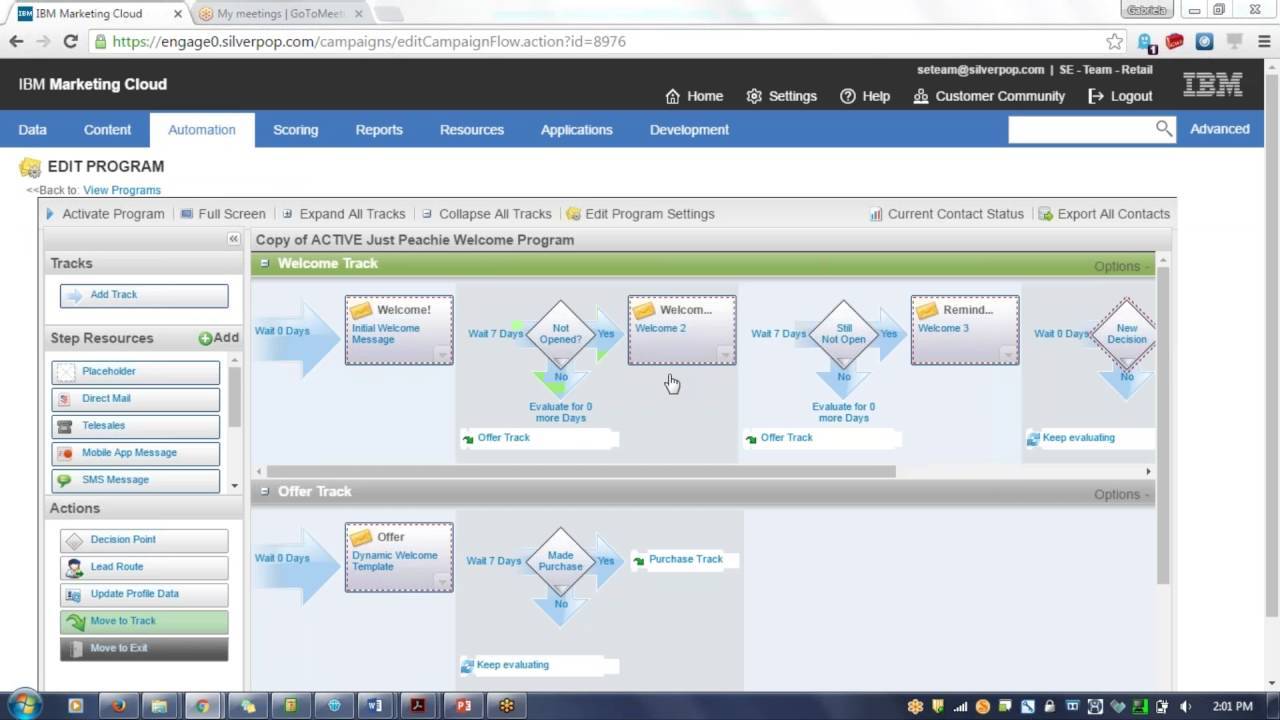Open the Reports menu tab
1280x720 pixels.
click(x=379, y=130)
